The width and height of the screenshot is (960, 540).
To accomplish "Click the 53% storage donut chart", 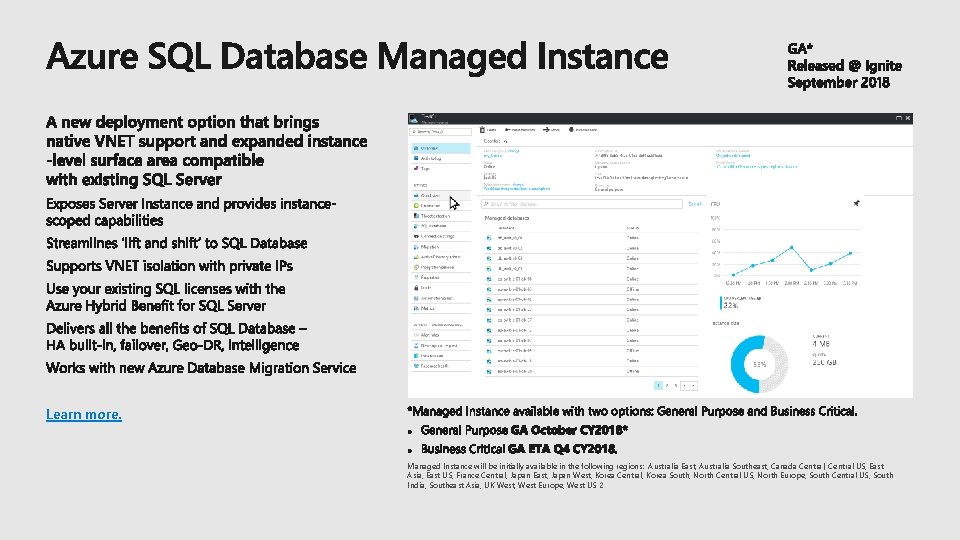I will 759,364.
